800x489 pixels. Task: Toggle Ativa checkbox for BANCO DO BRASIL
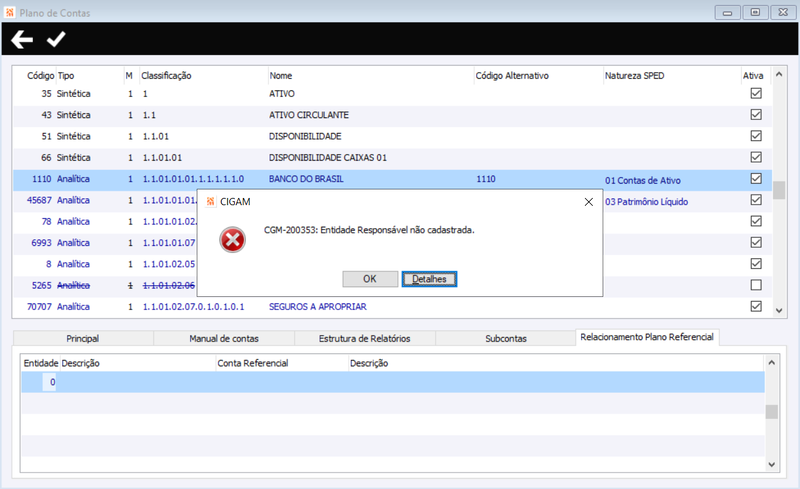[756, 179]
